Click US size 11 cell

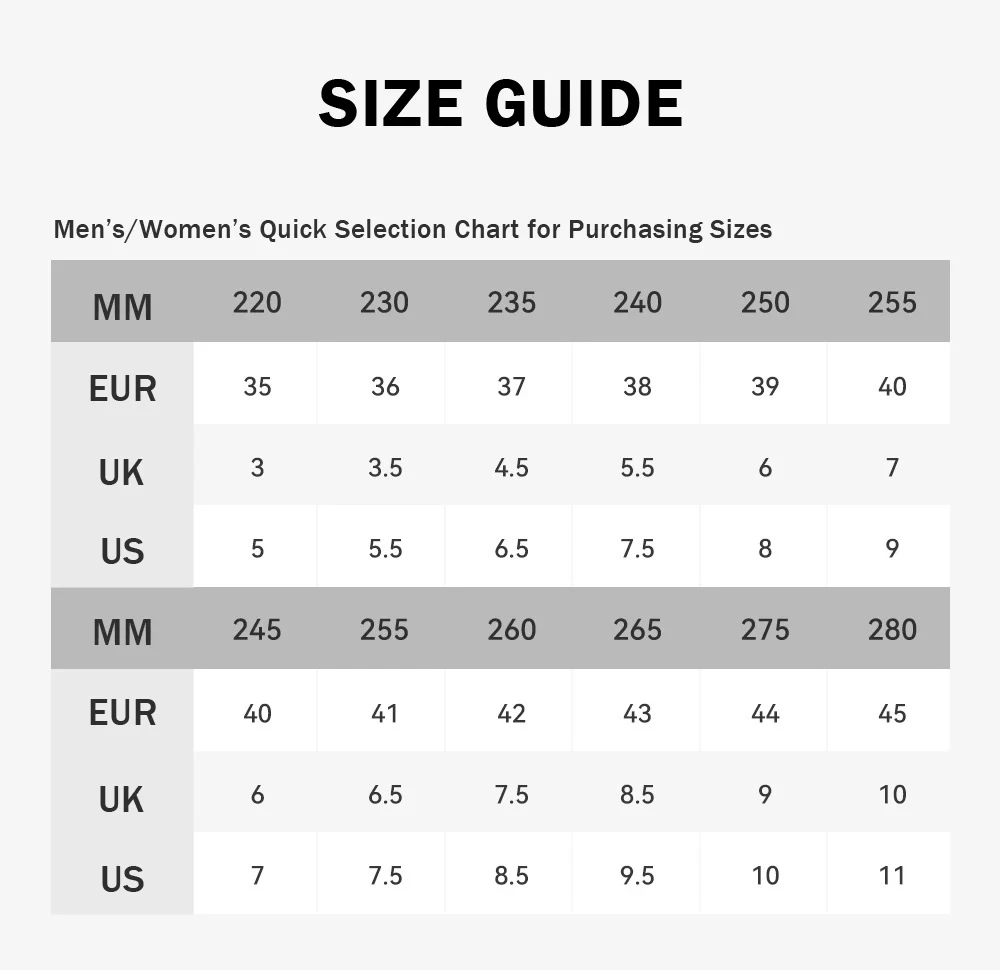tap(892, 875)
